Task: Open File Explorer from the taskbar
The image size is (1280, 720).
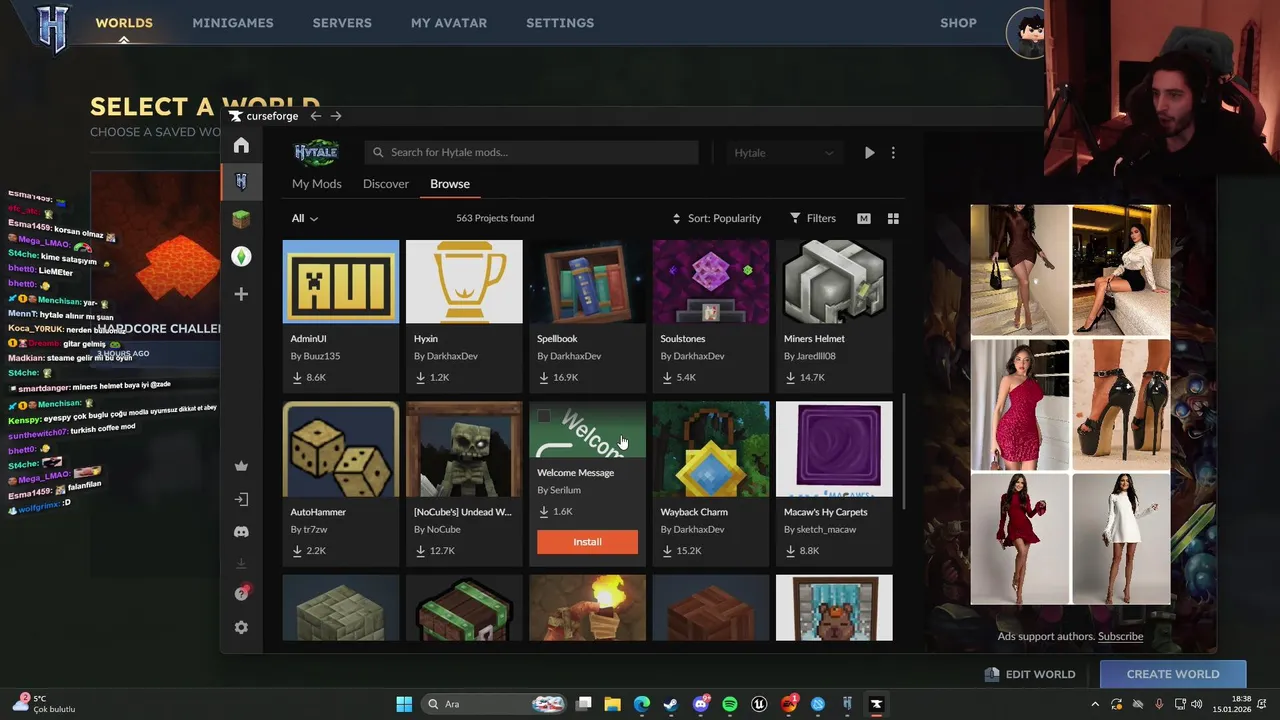Action: coord(613,704)
